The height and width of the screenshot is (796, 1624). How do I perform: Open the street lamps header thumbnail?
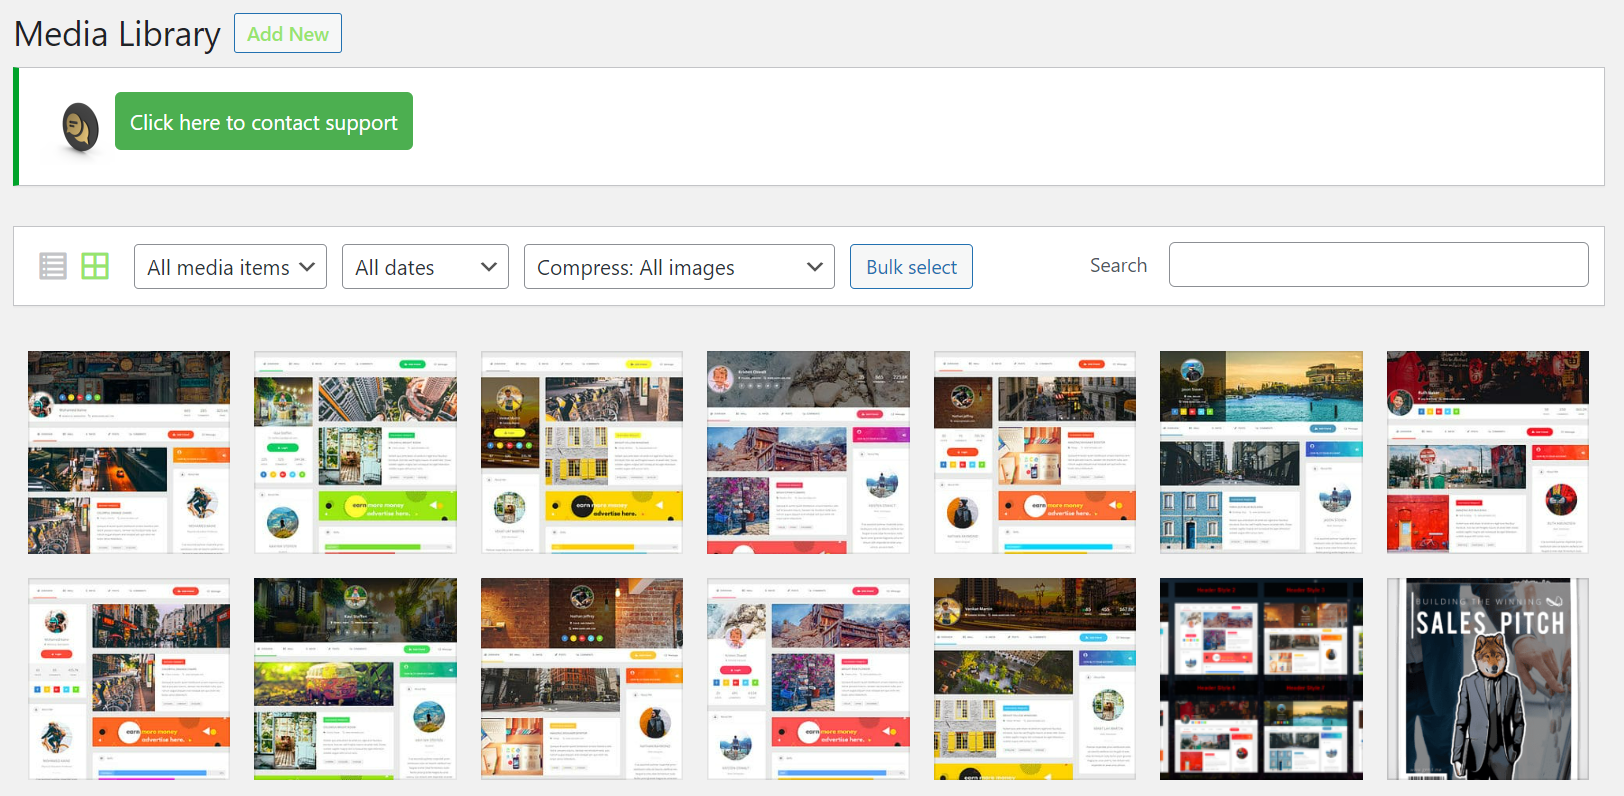1035,679
